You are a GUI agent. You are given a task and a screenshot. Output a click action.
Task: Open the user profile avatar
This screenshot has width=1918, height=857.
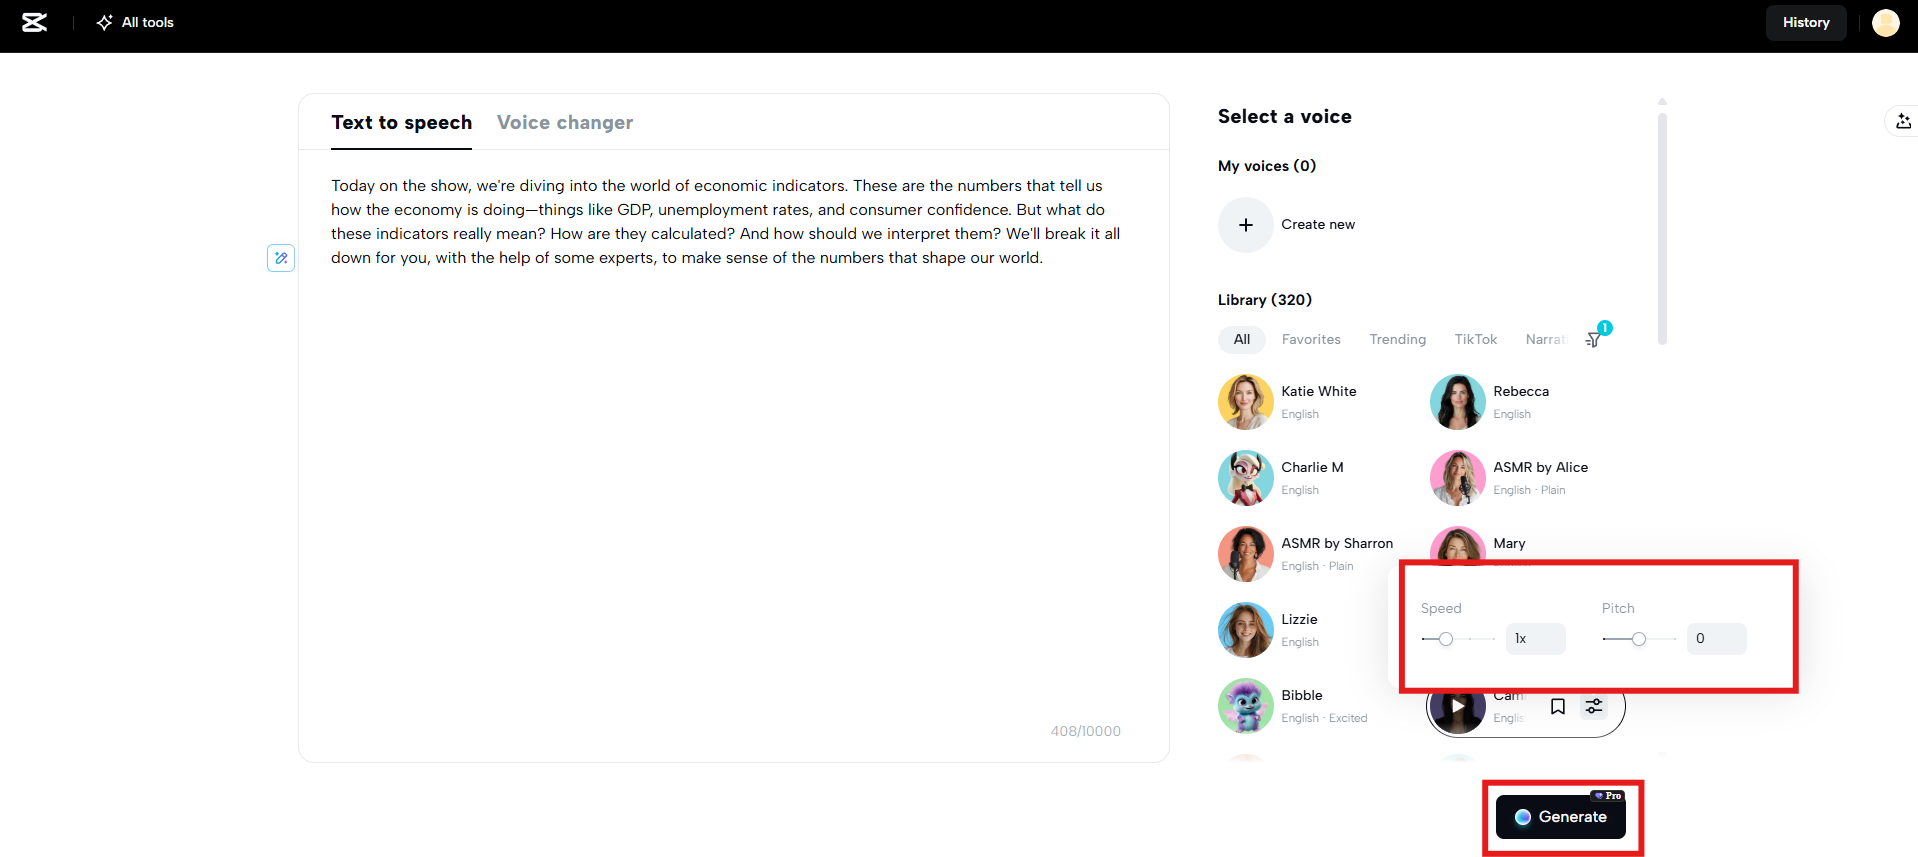pos(1885,23)
